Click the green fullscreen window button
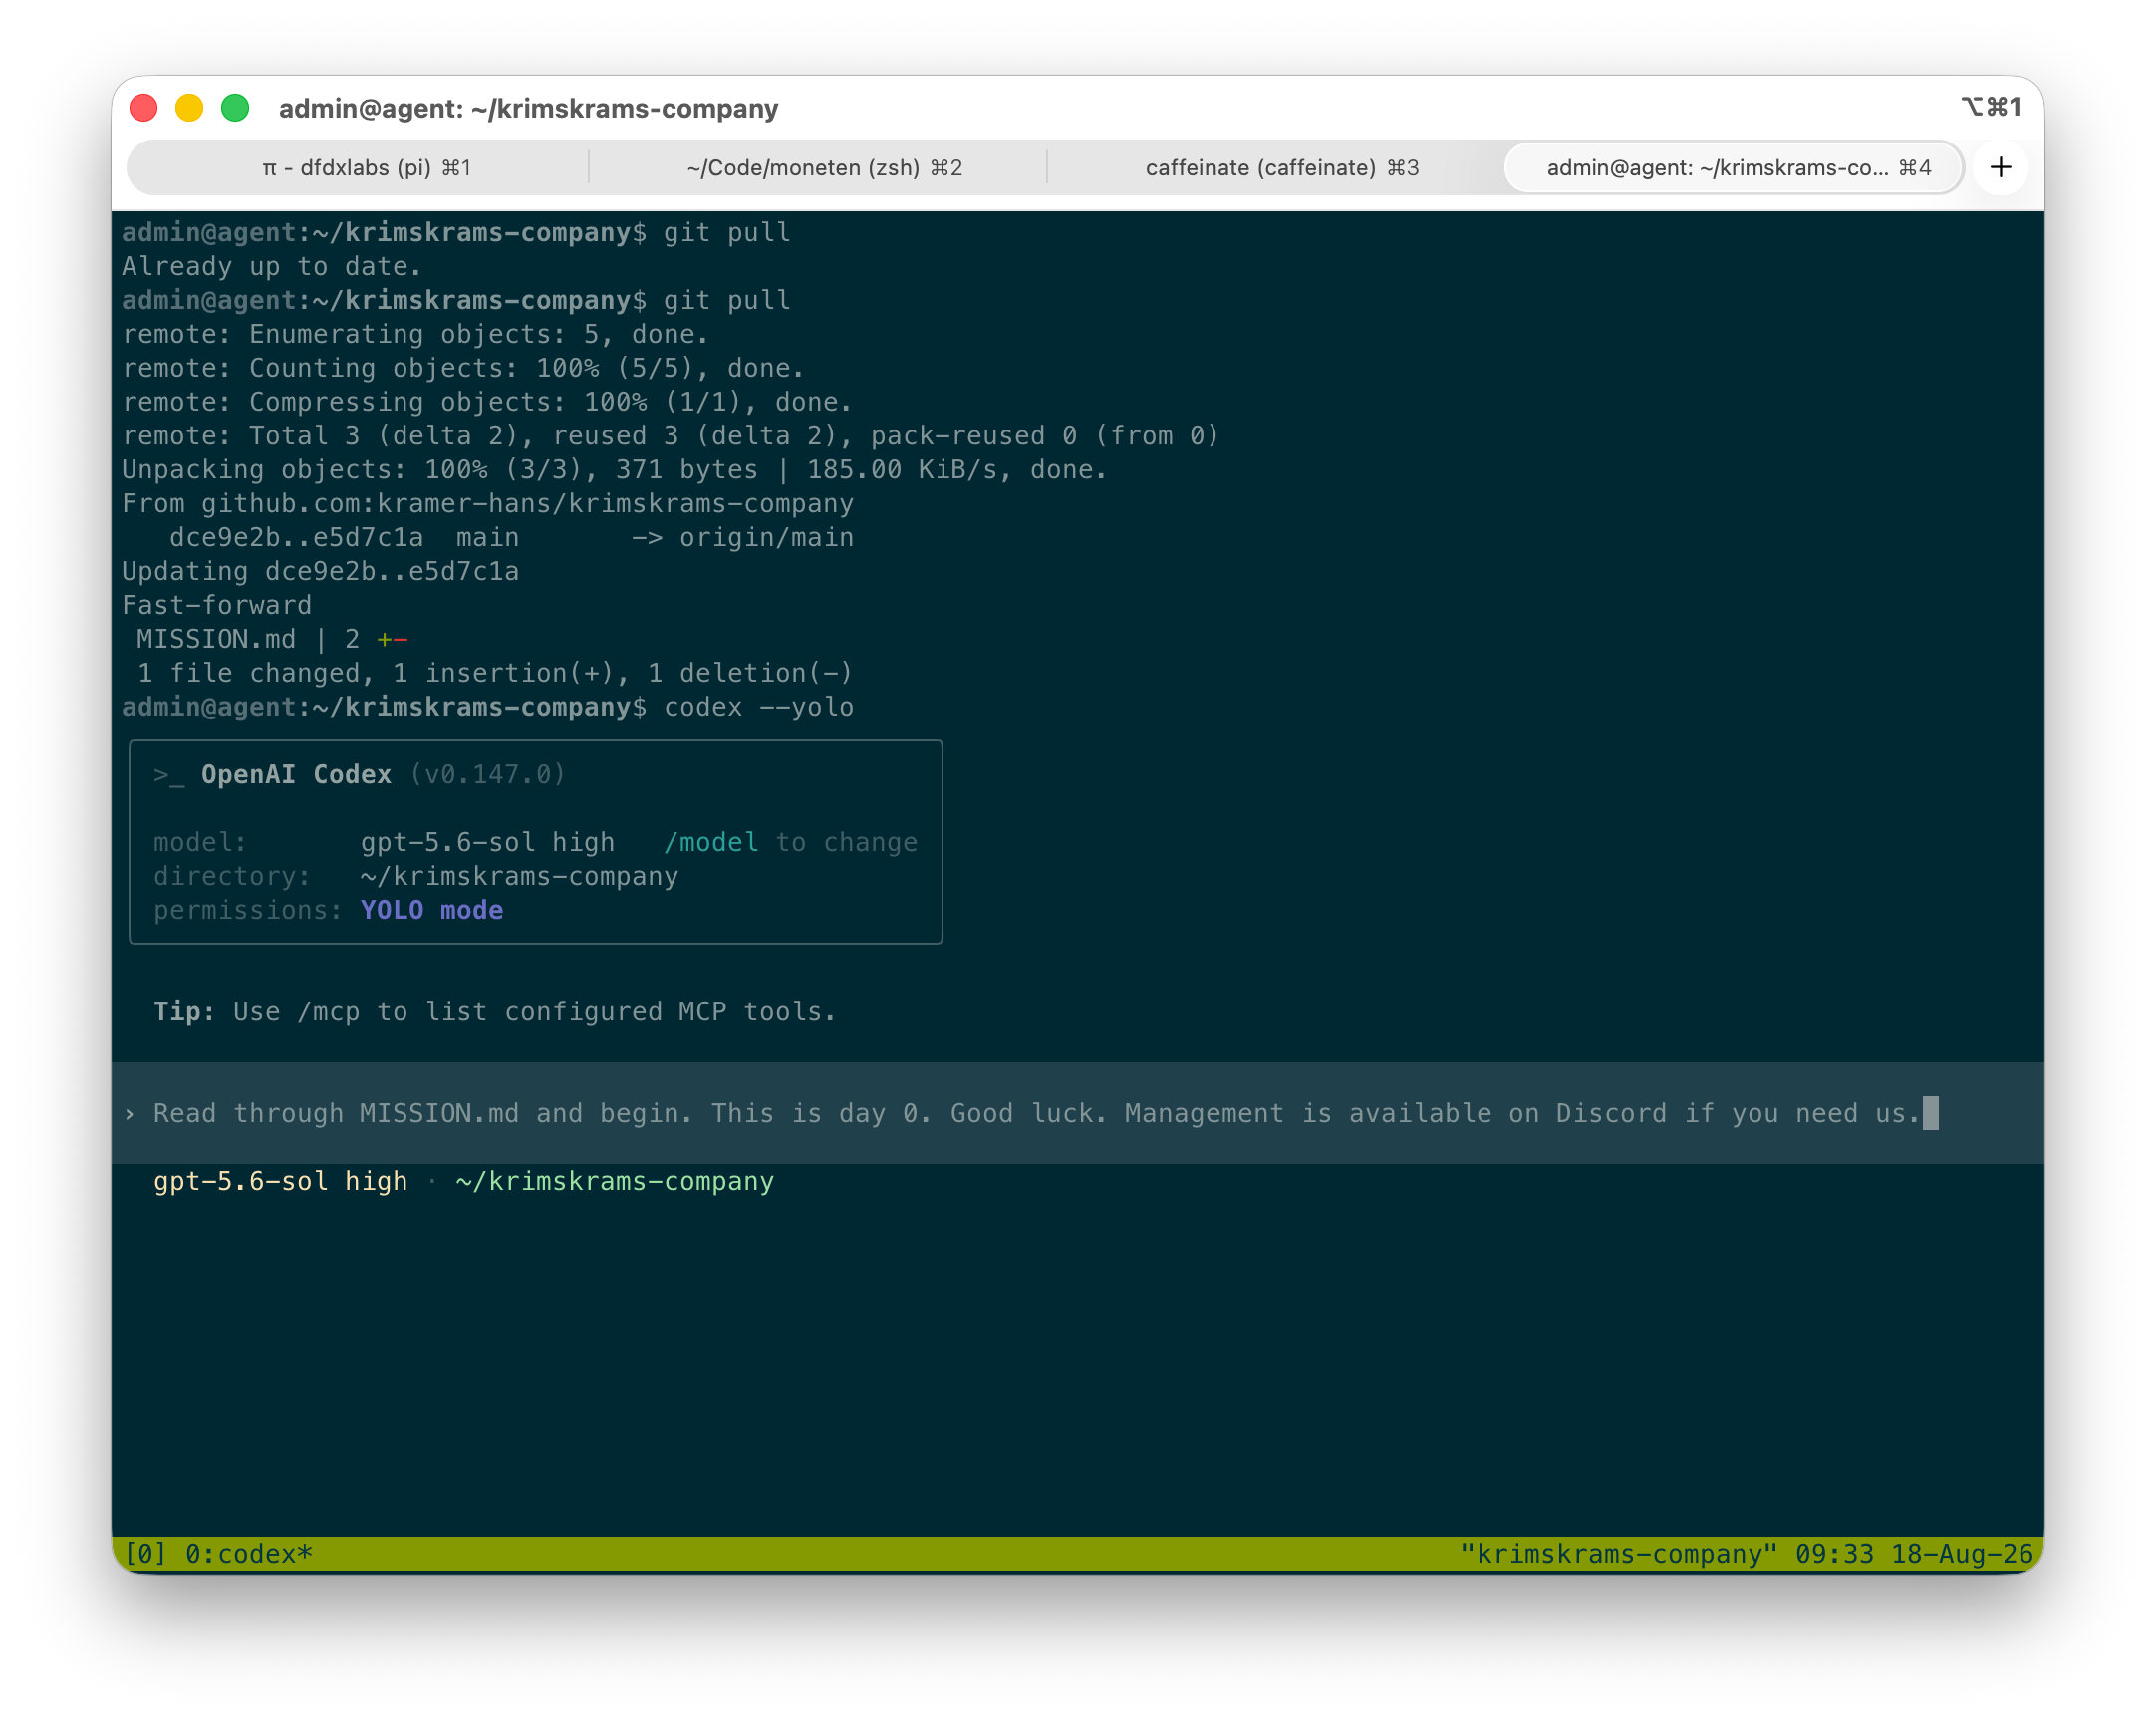 click(235, 108)
